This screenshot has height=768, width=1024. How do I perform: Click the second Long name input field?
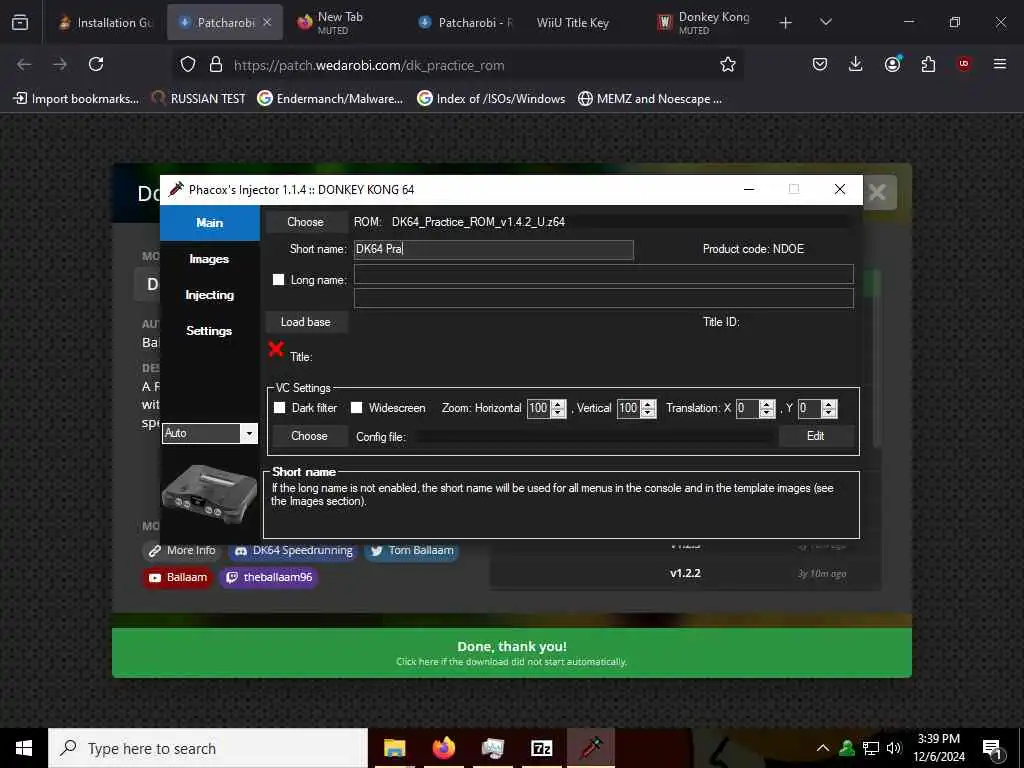pos(603,298)
